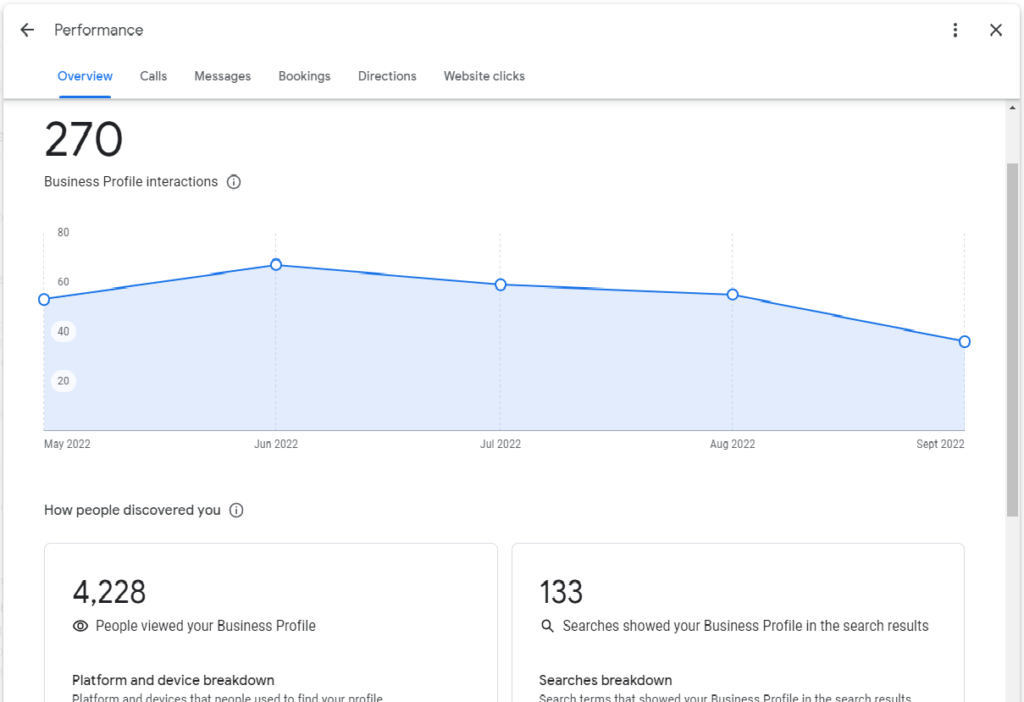Click the Business Profile interactions label
This screenshot has width=1024, height=702.
point(131,182)
